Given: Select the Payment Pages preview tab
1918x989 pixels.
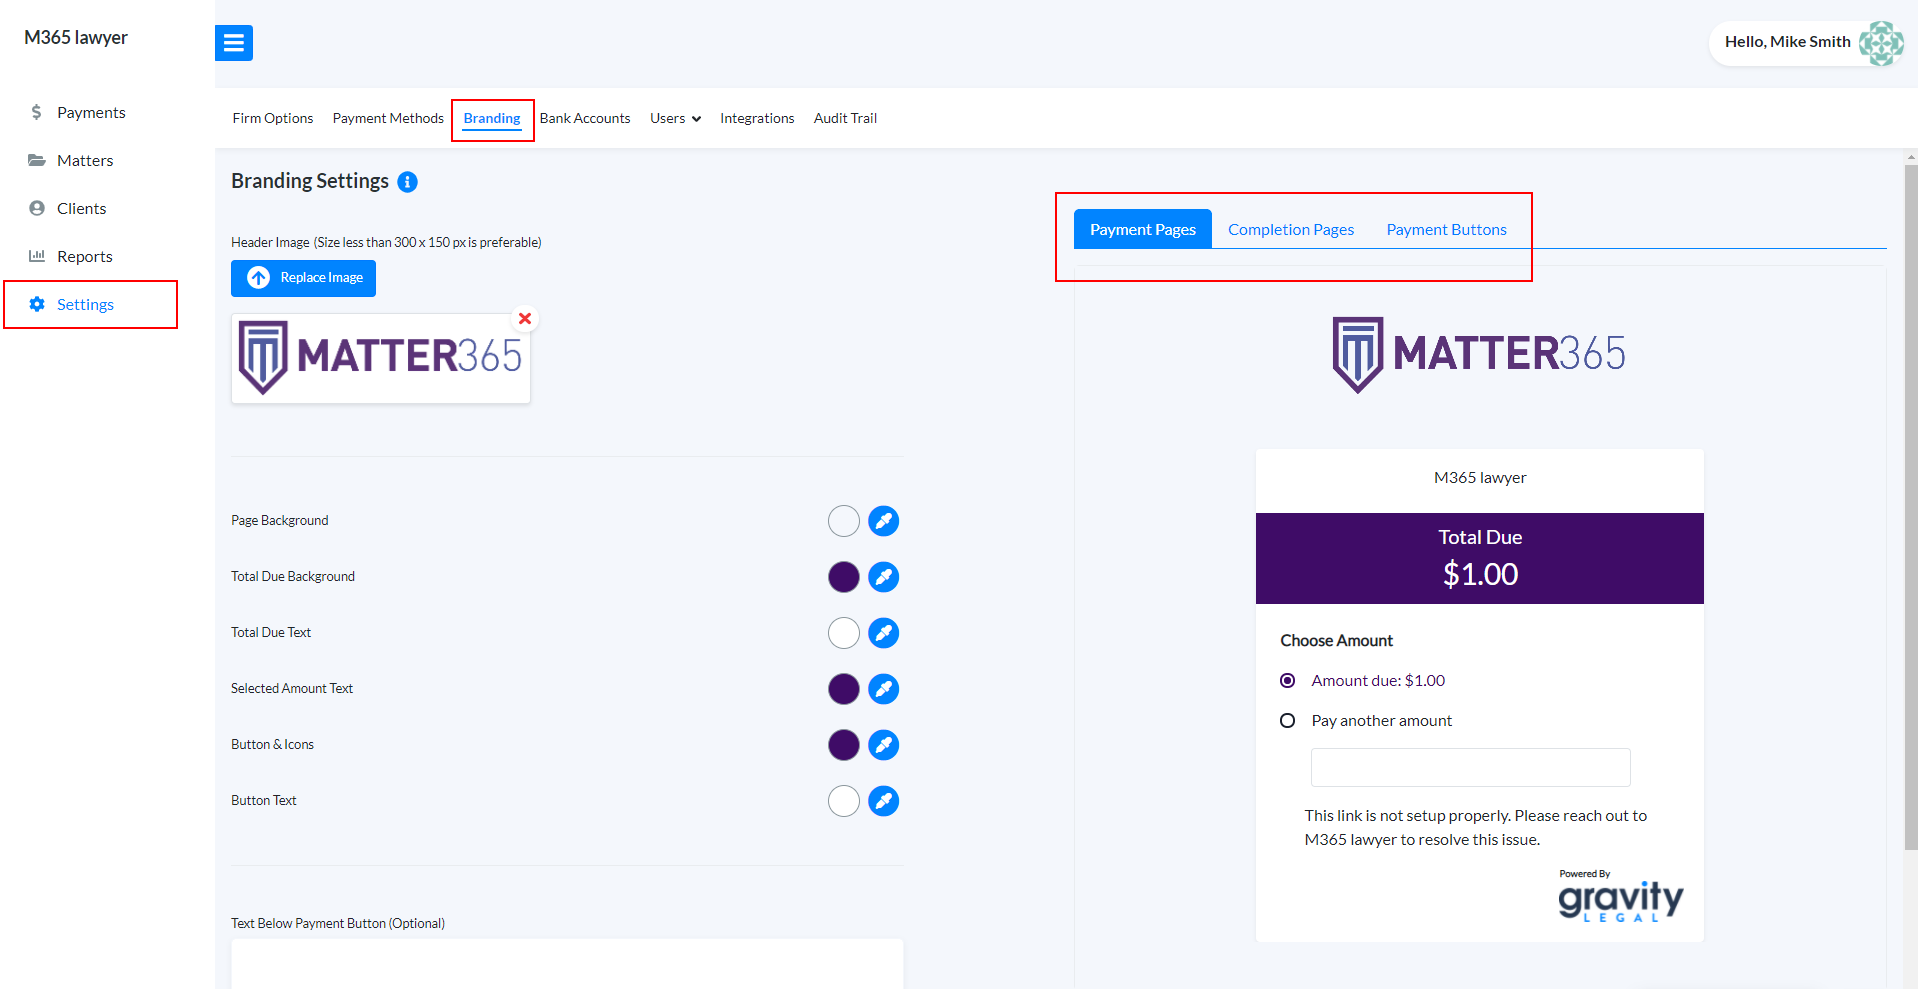Looking at the screenshot, I should point(1143,229).
